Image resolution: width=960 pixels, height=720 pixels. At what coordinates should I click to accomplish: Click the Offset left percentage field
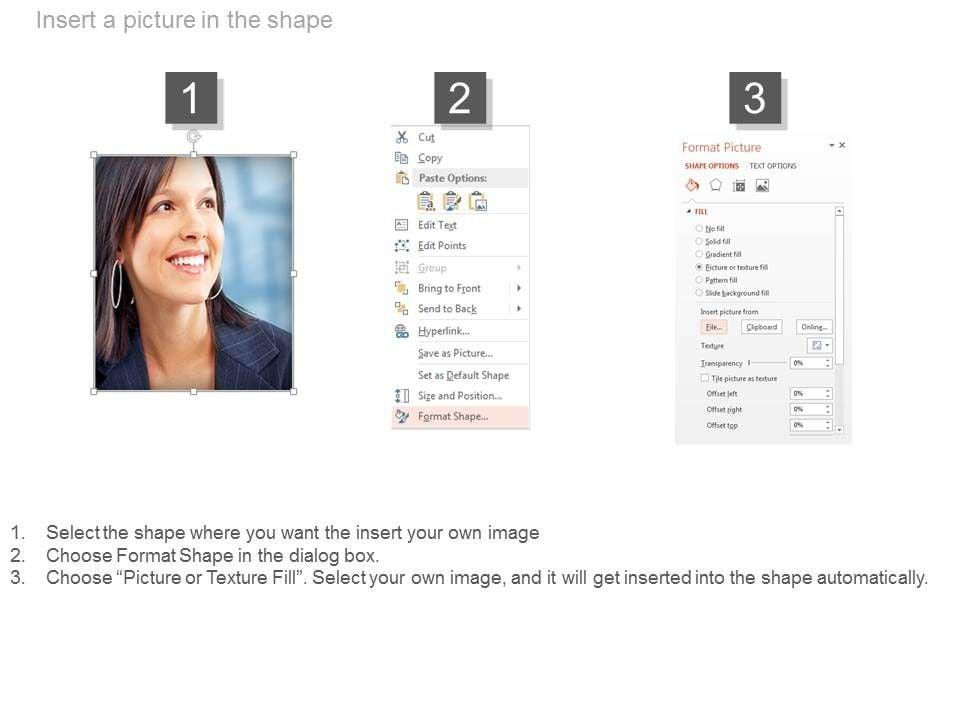coord(811,394)
